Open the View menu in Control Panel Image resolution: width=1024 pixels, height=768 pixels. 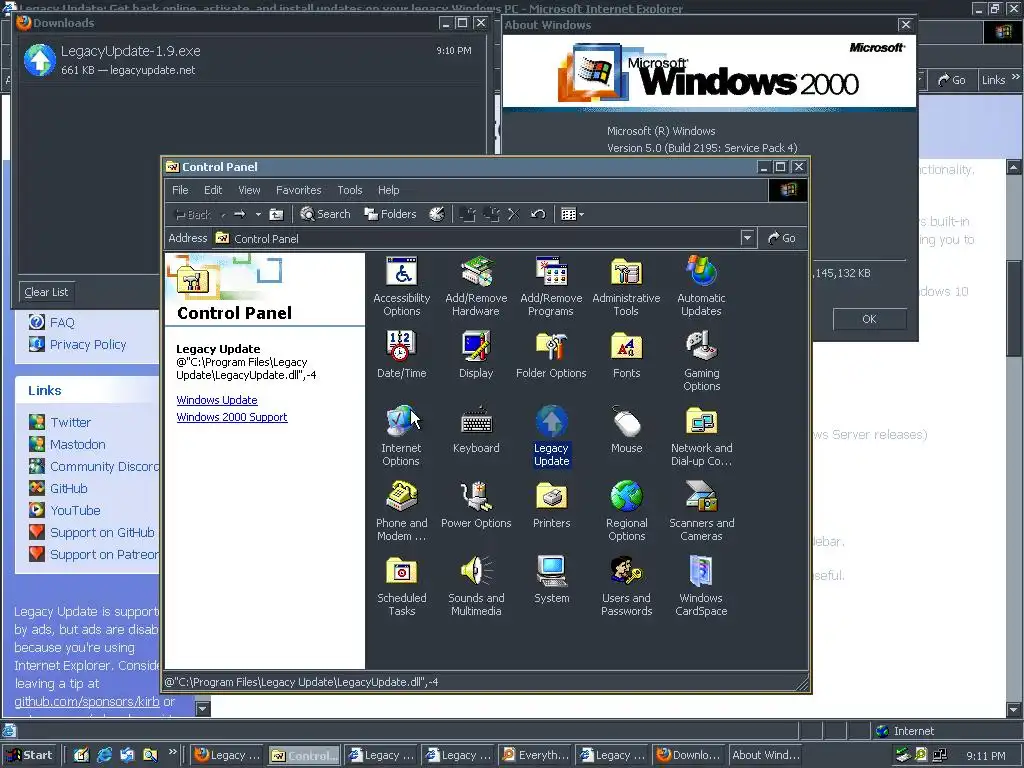[x=249, y=190]
